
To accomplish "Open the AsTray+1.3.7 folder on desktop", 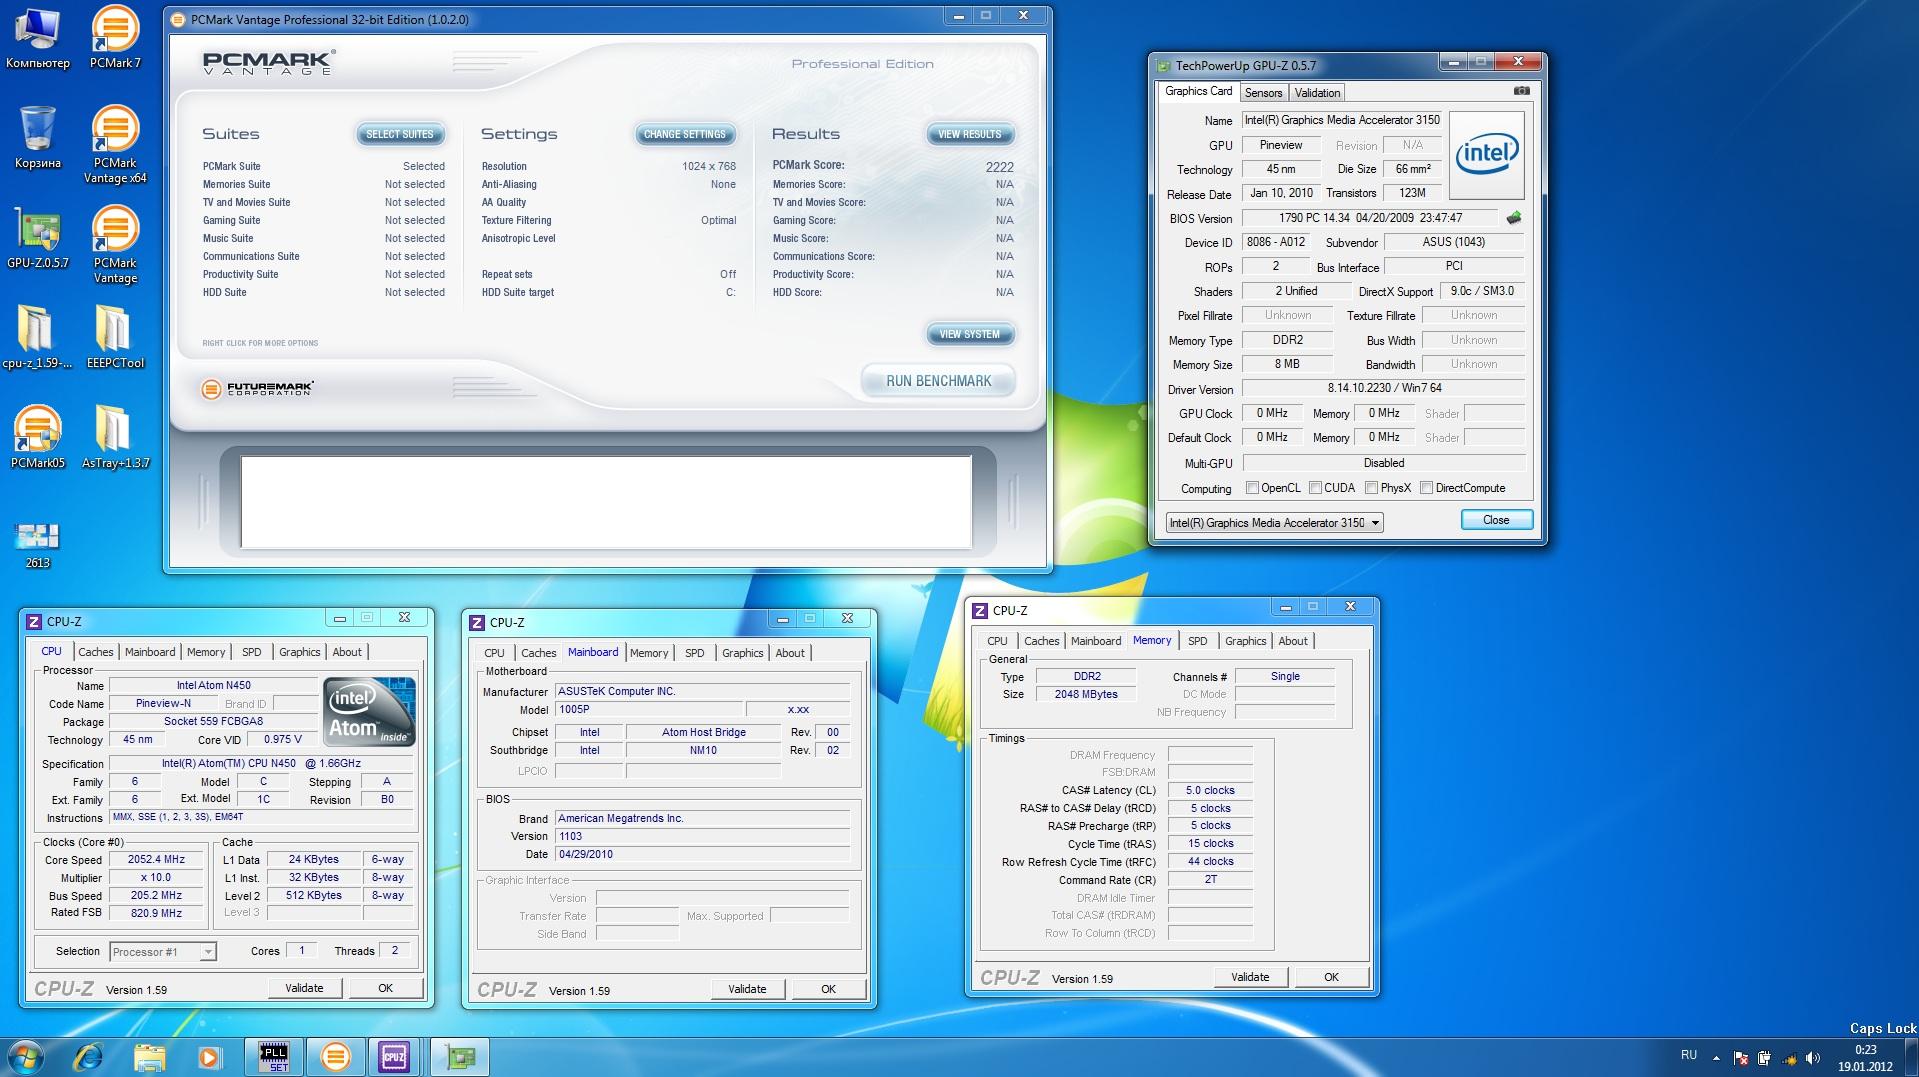I will (x=115, y=438).
